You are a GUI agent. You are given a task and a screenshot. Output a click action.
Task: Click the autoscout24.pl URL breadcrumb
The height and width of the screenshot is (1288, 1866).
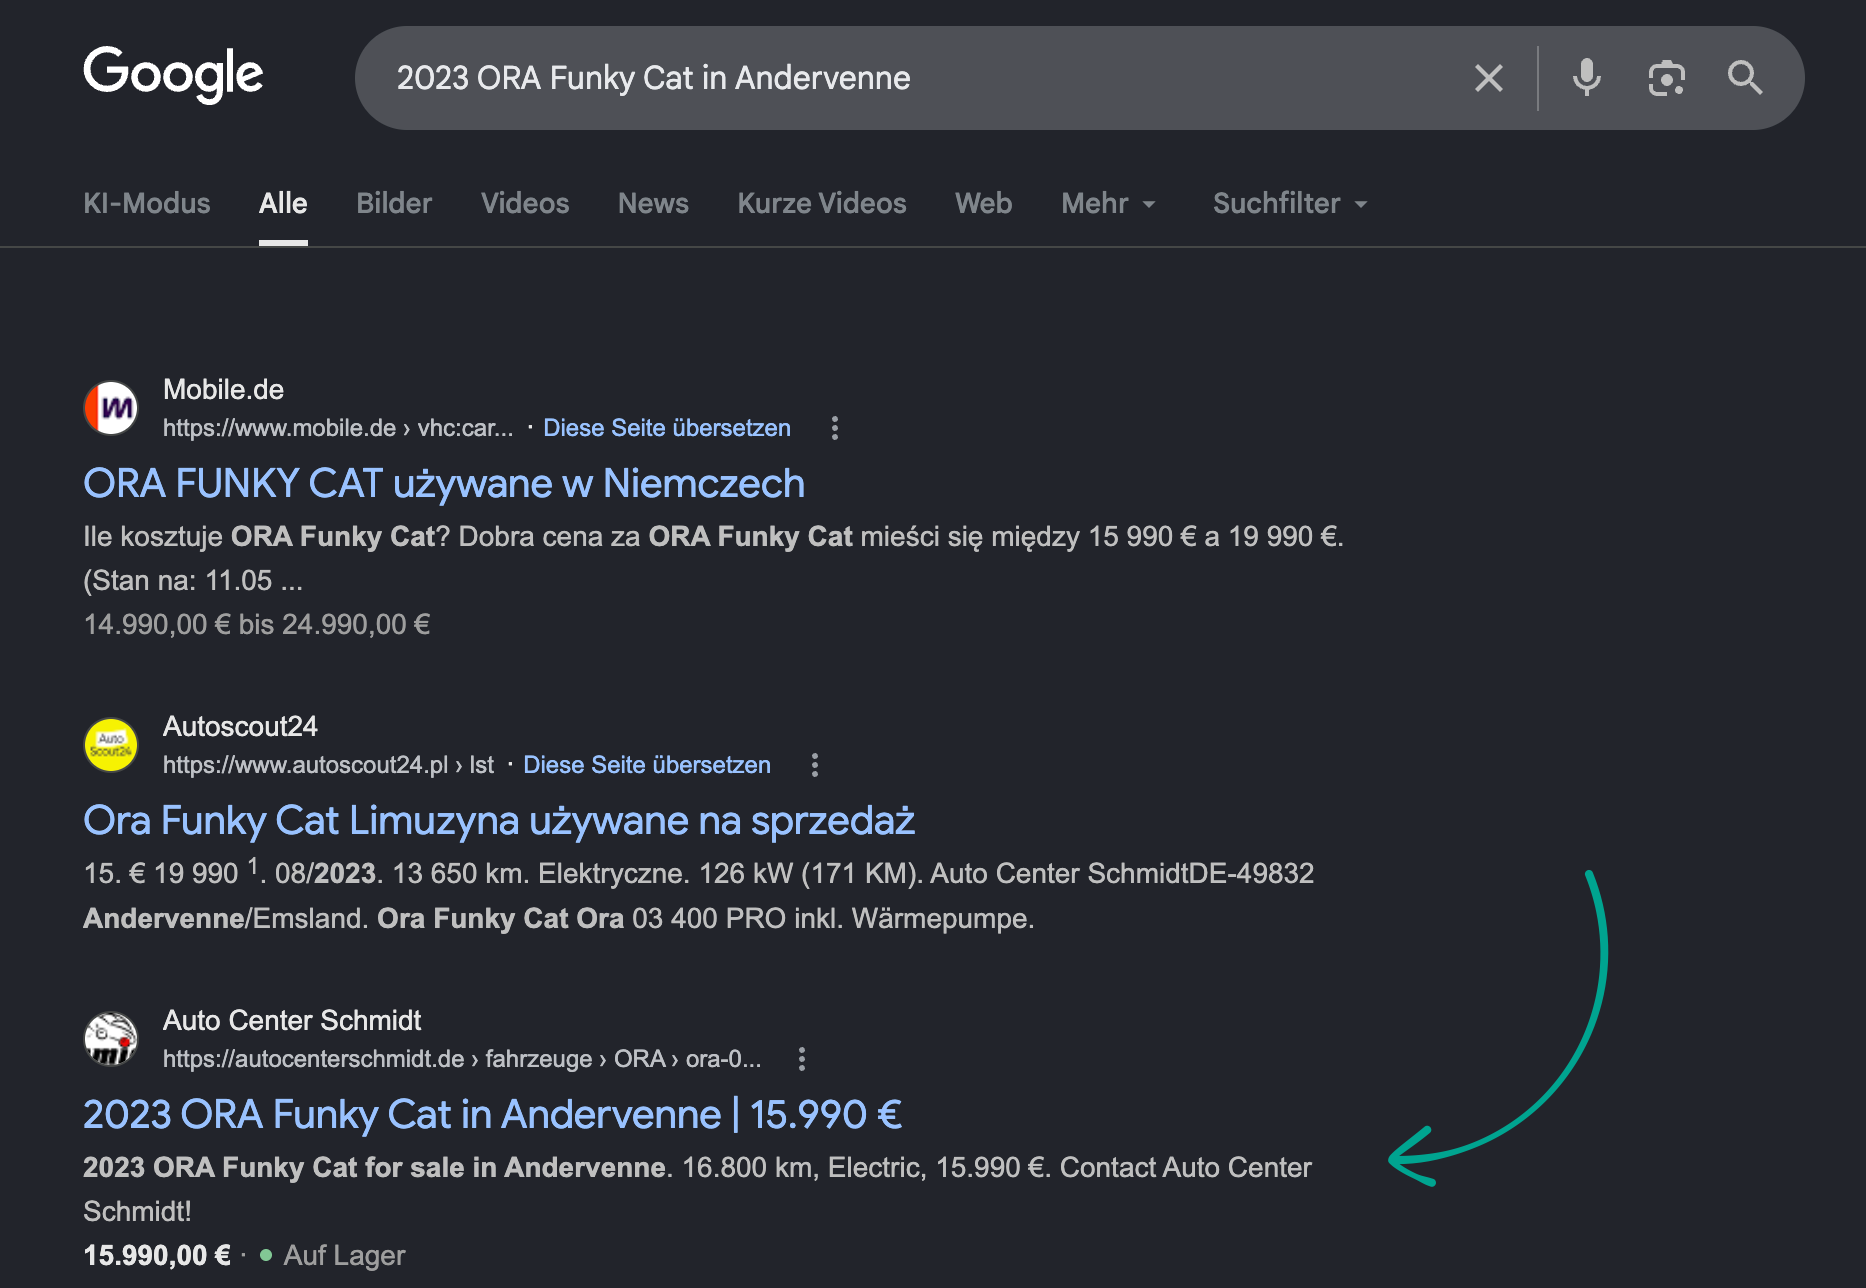(x=328, y=765)
